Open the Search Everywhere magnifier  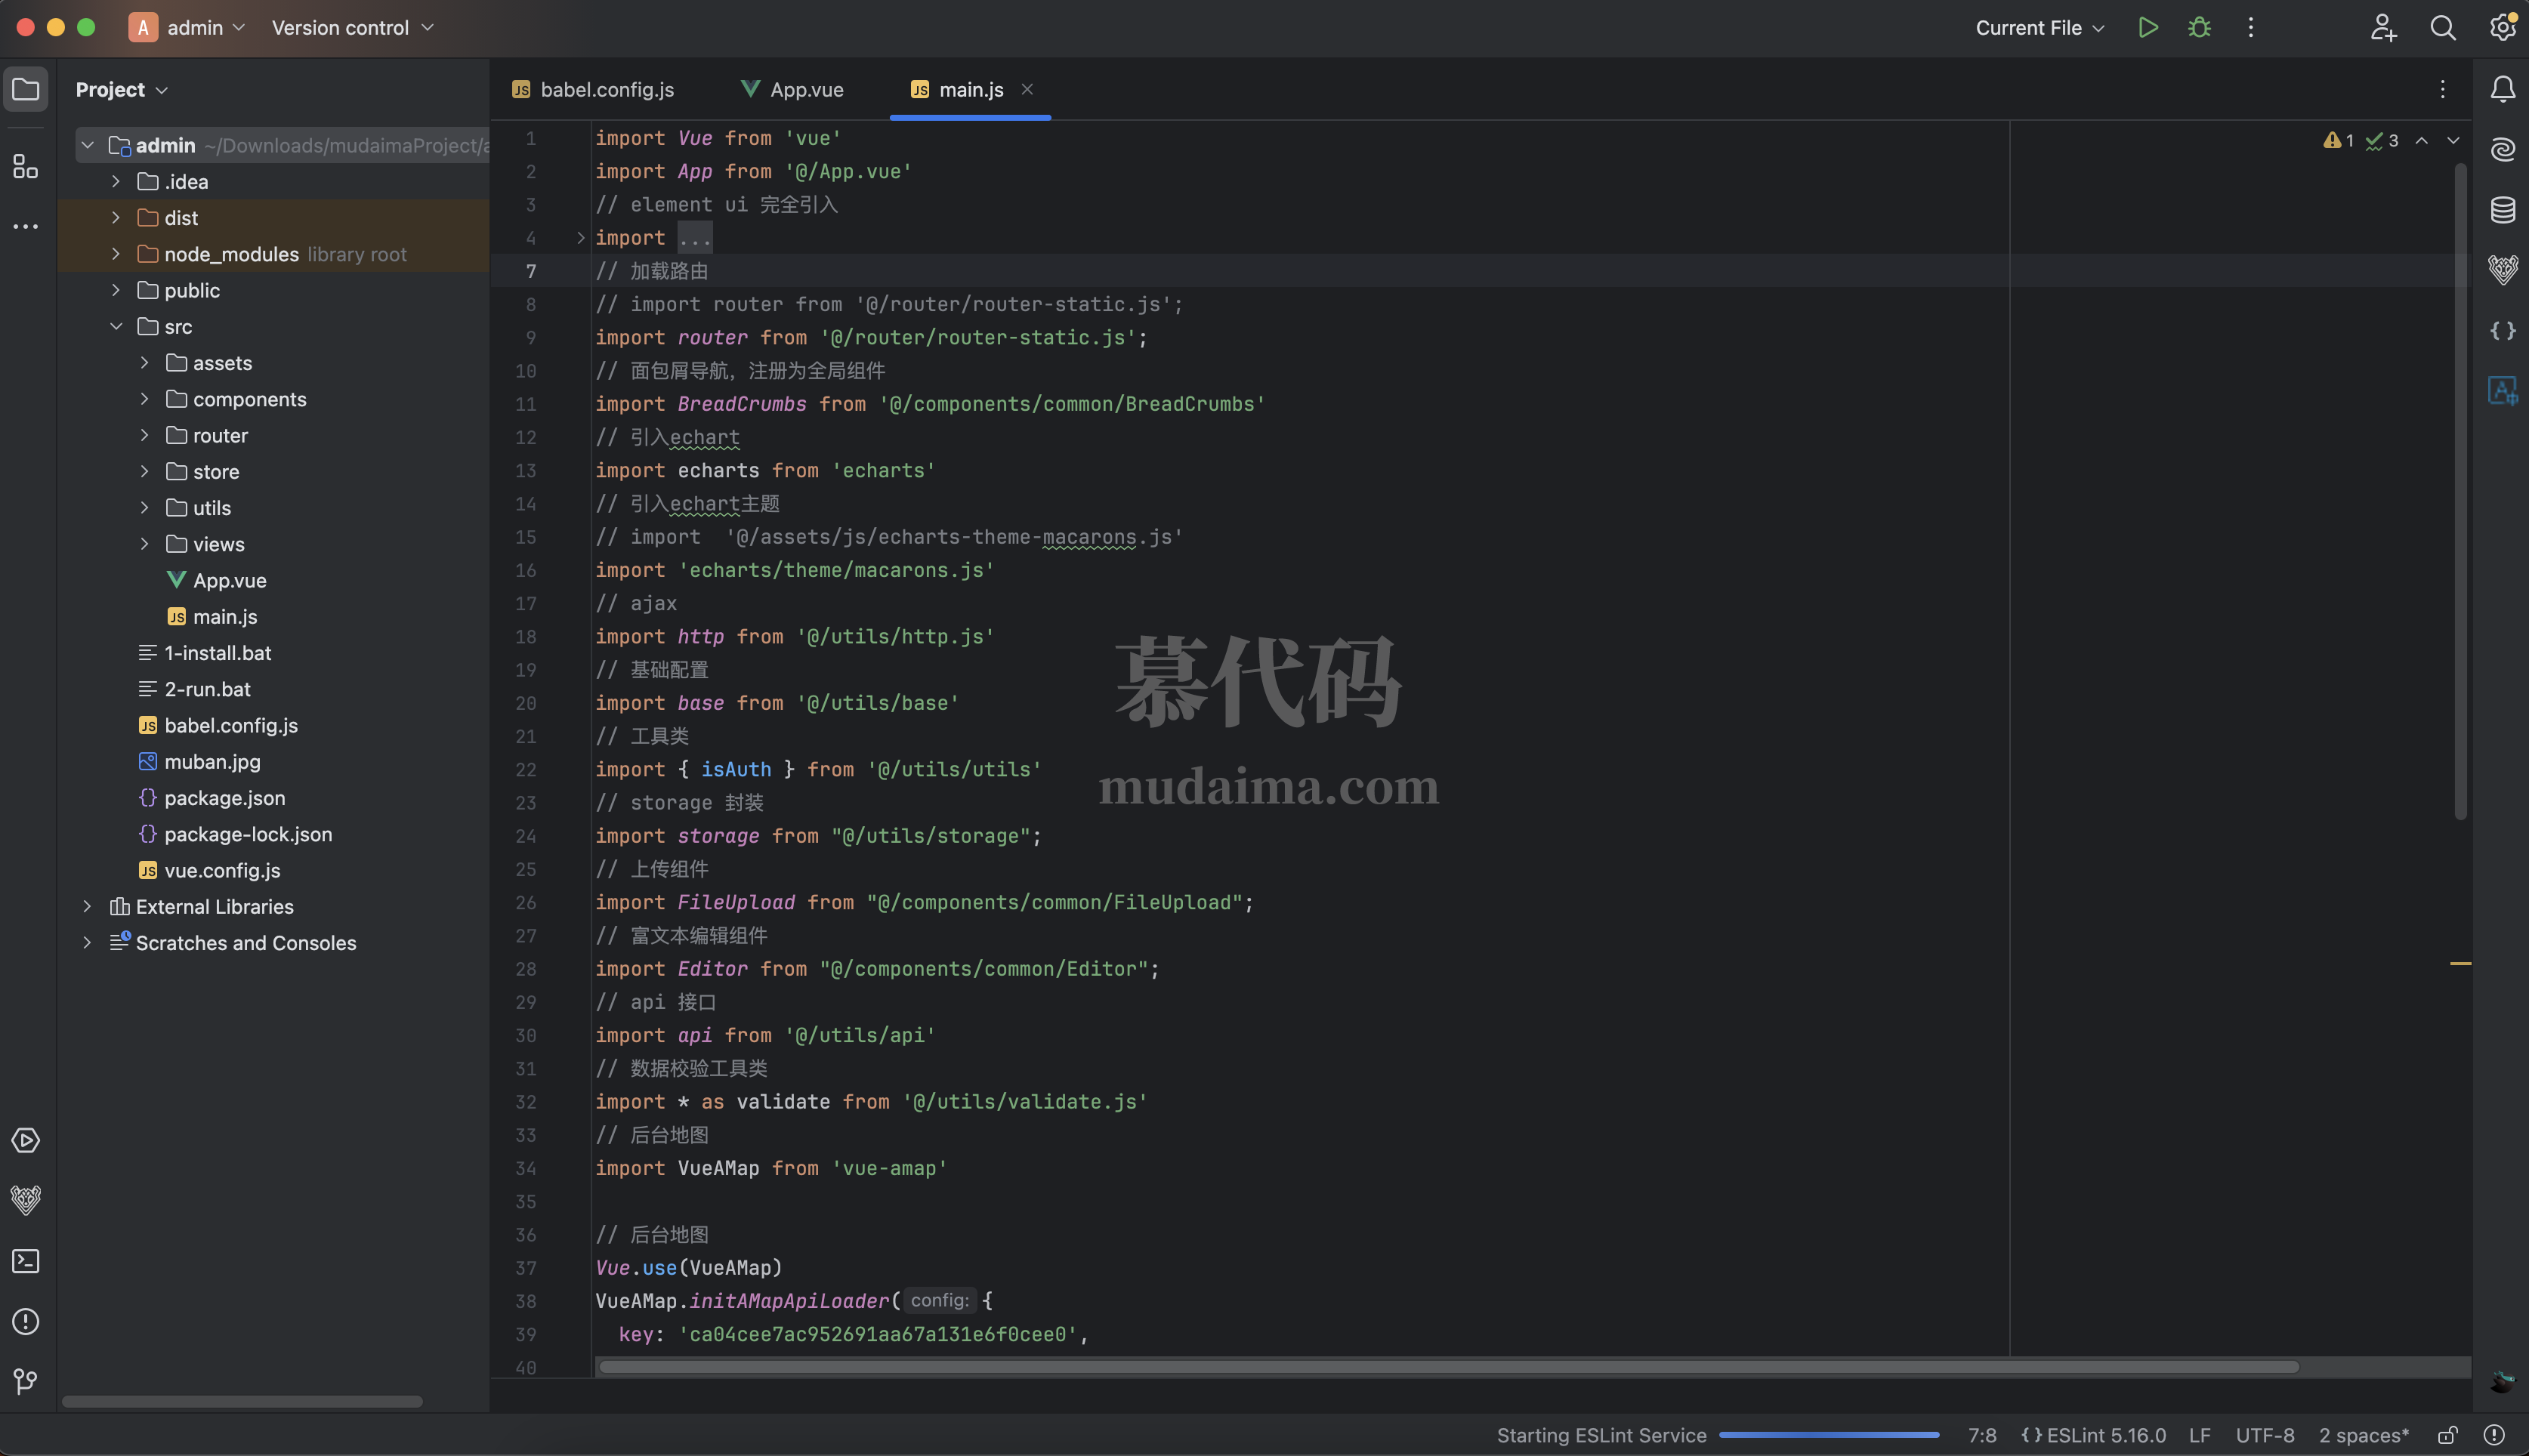(2442, 28)
